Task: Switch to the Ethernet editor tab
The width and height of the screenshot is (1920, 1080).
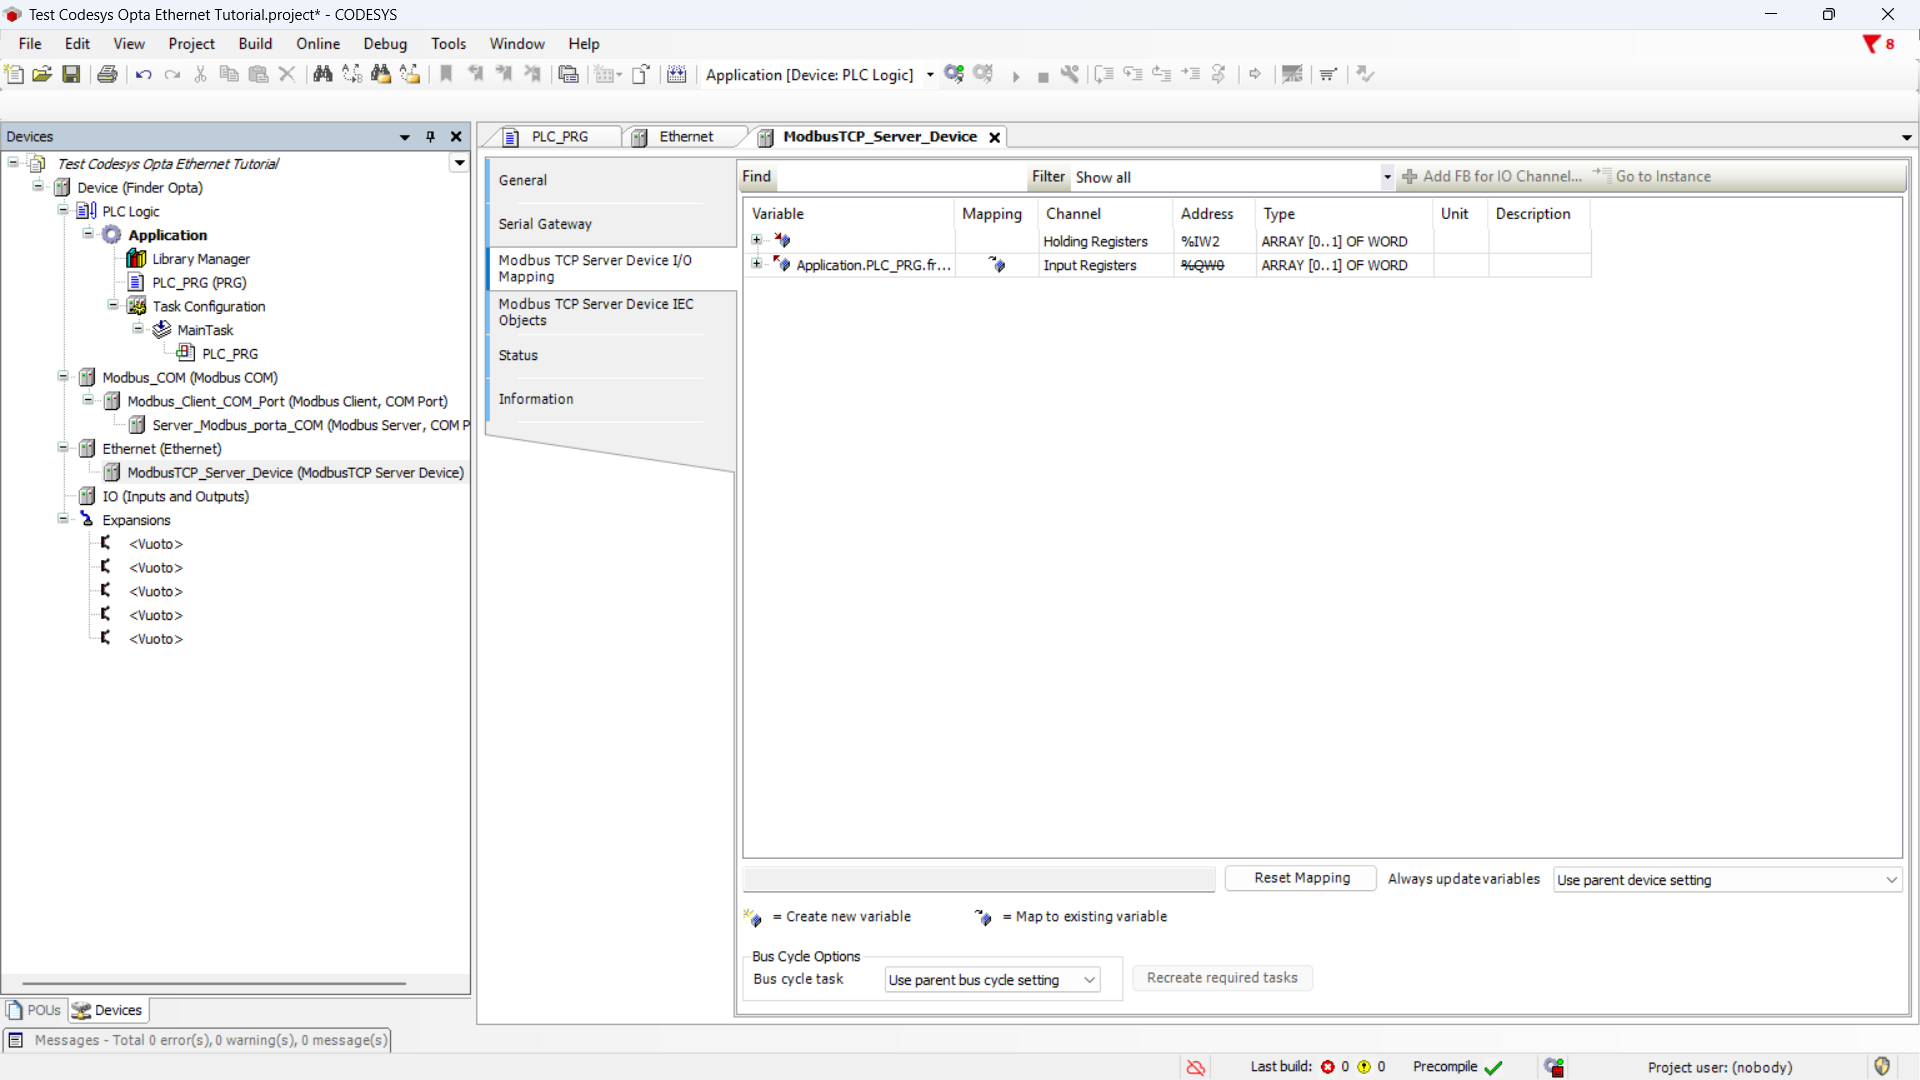Action: 685,137
